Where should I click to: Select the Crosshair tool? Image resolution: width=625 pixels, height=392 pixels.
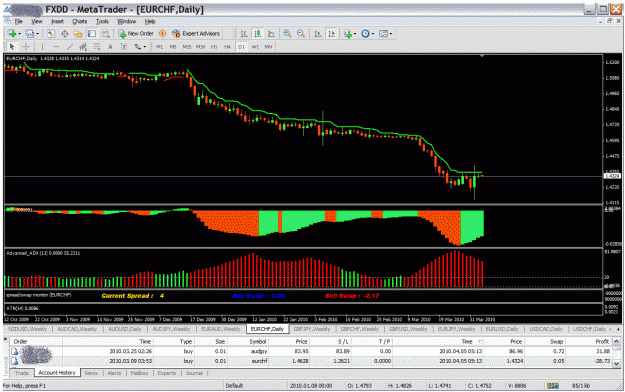[26, 47]
